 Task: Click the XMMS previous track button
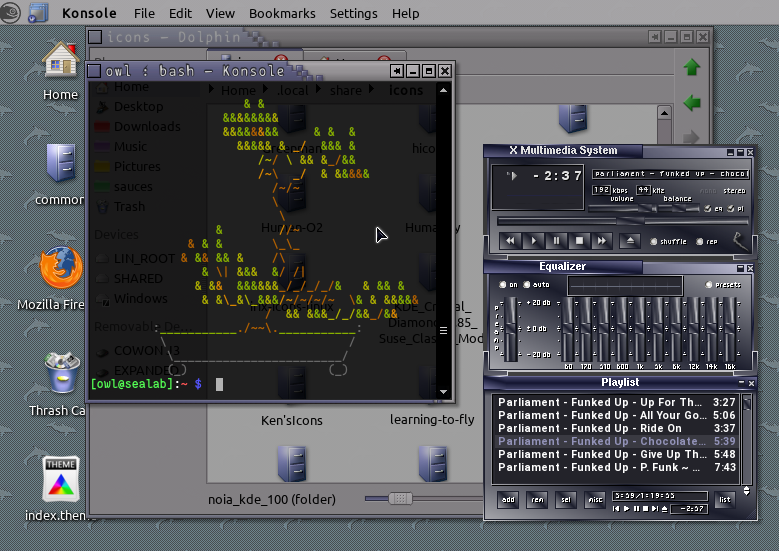(x=510, y=241)
